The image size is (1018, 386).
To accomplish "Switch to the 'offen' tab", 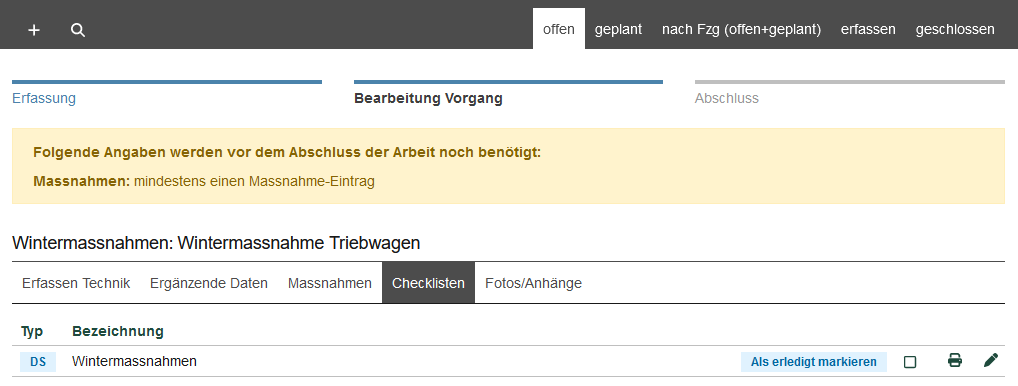I will pos(559,29).
